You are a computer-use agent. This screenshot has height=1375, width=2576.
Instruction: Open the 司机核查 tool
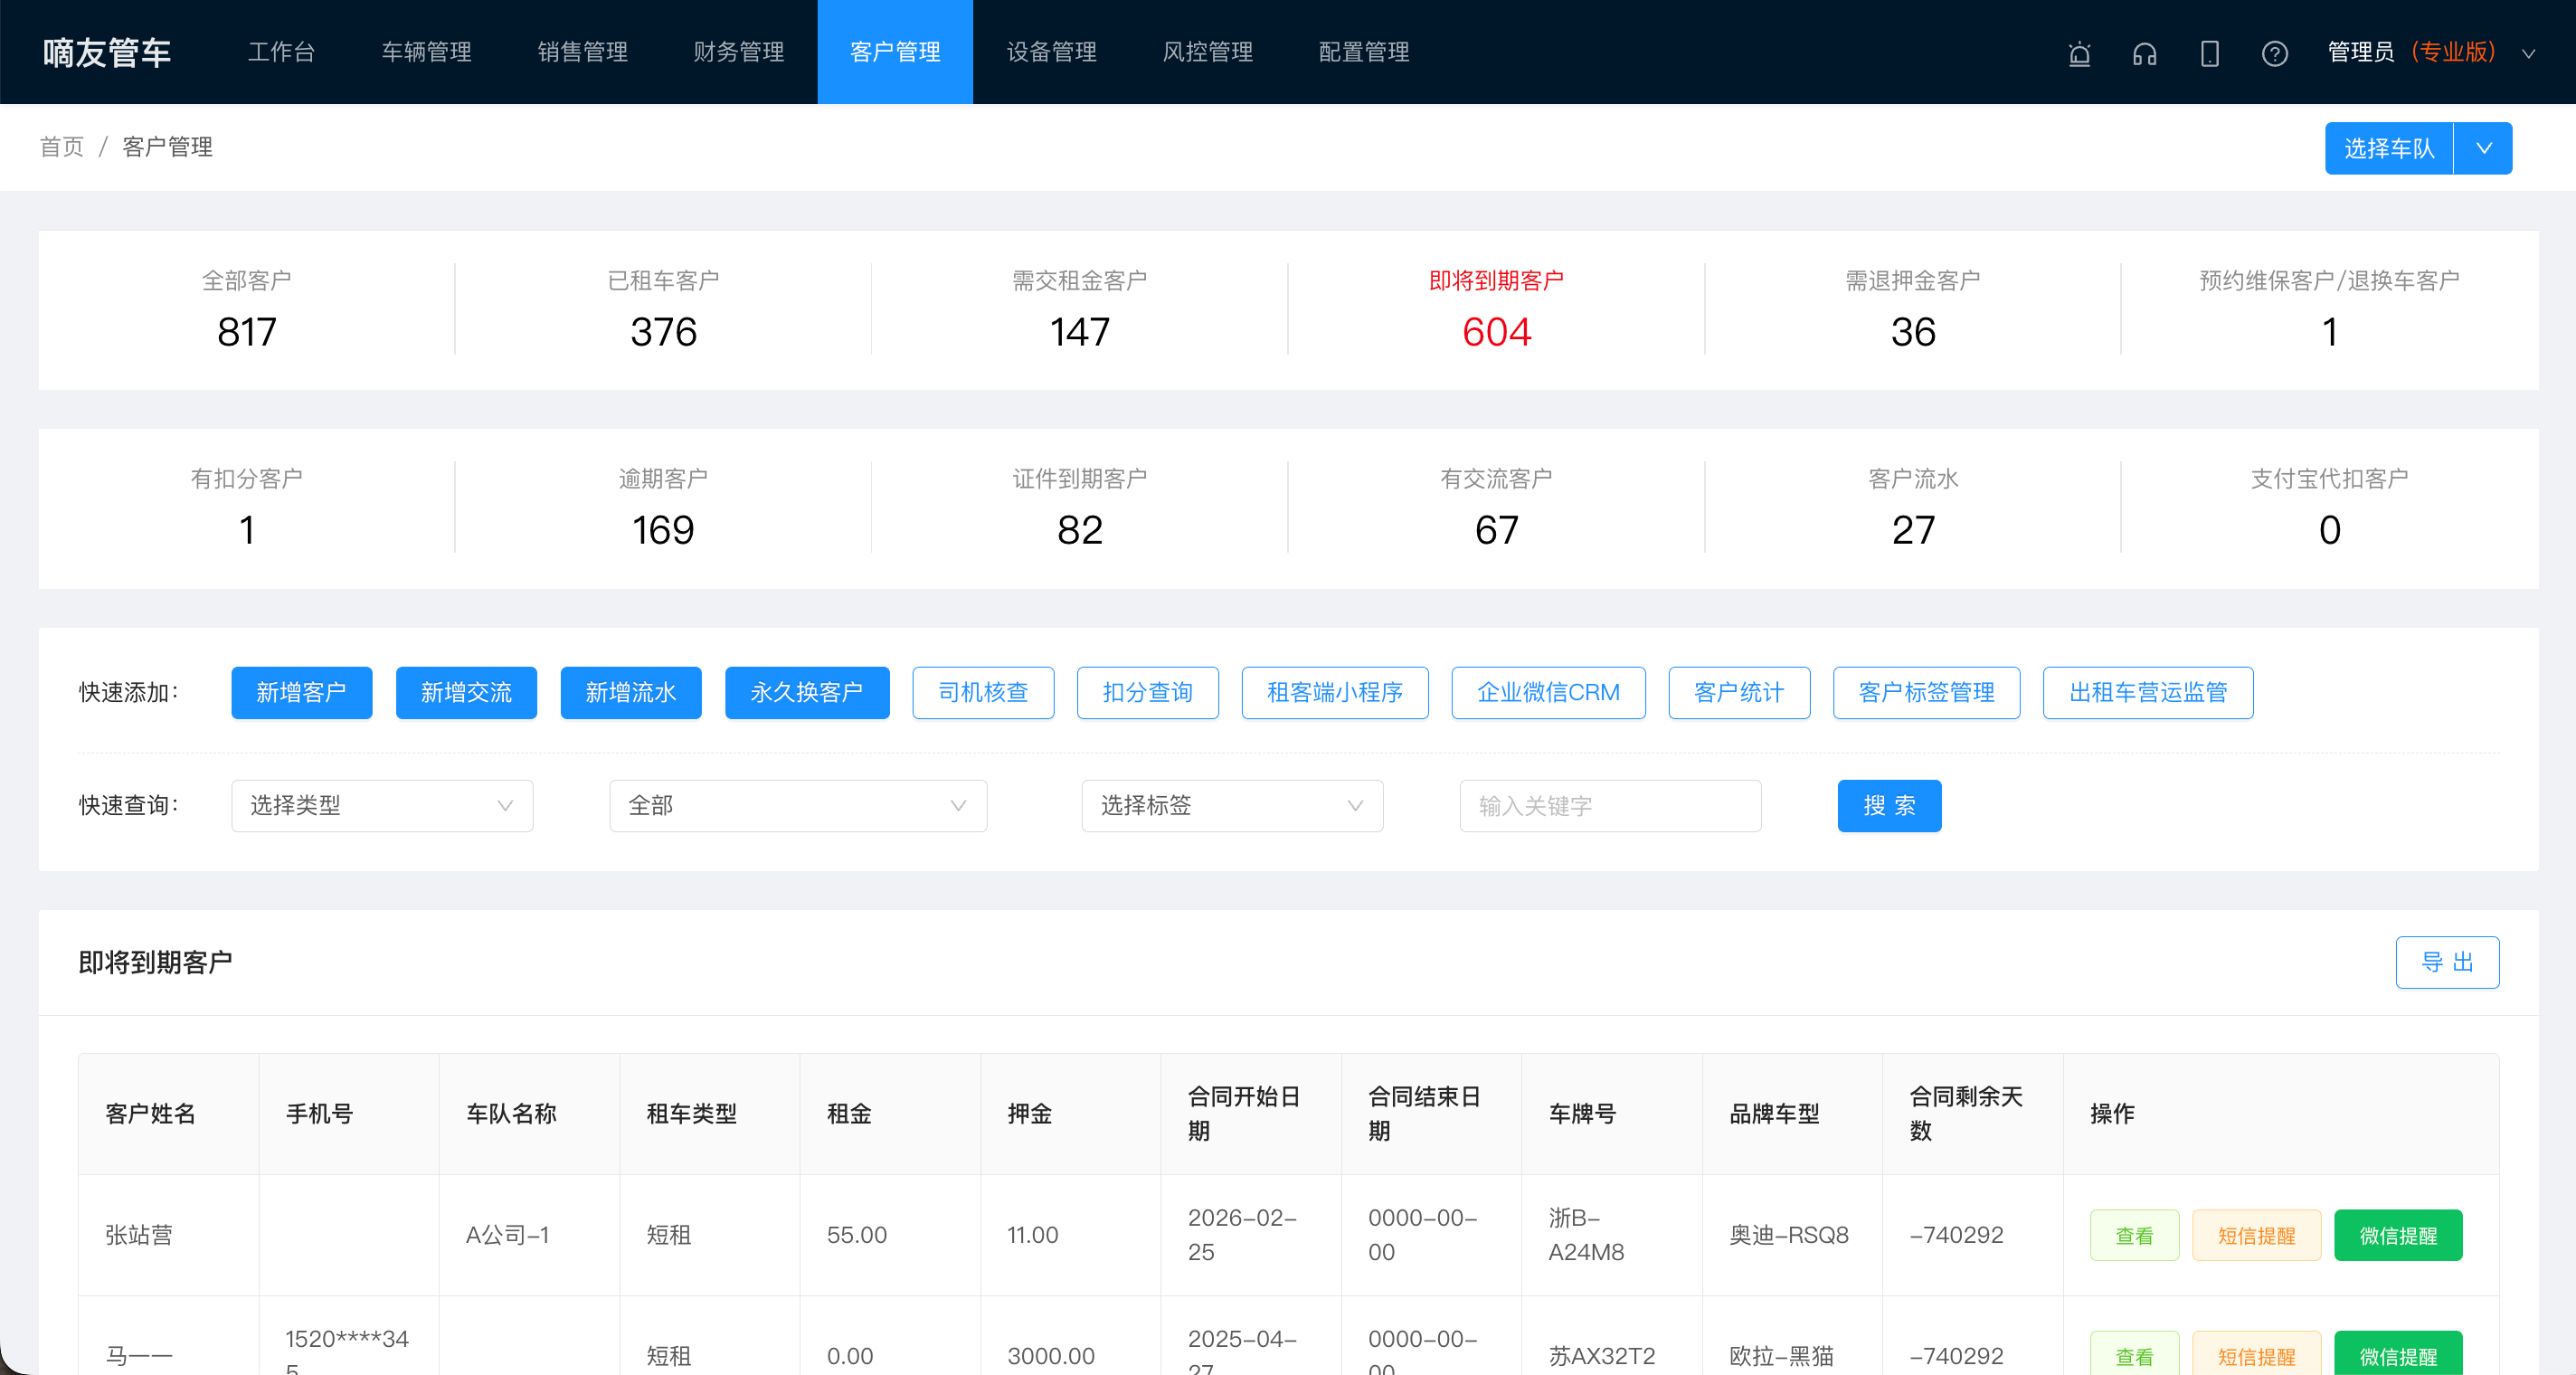(x=983, y=692)
